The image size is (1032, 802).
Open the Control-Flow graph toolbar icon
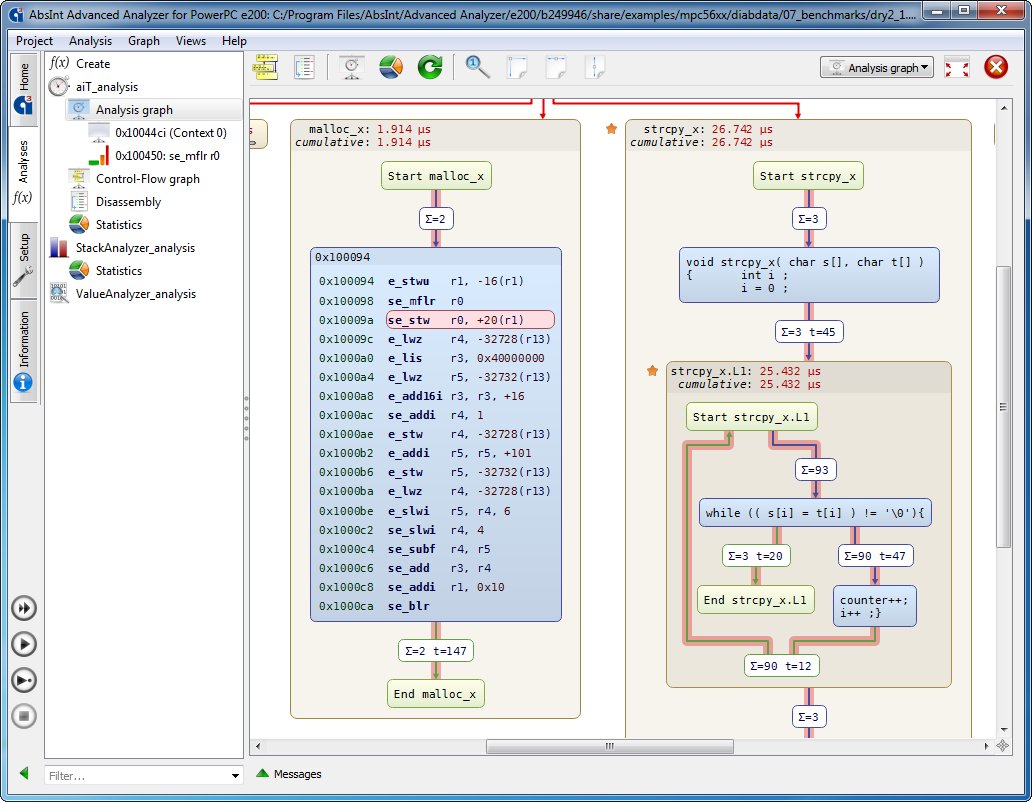265,67
